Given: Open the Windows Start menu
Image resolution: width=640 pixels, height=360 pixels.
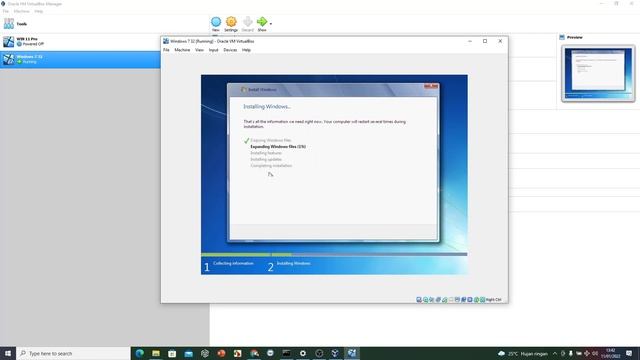Looking at the screenshot, I should point(8,353).
